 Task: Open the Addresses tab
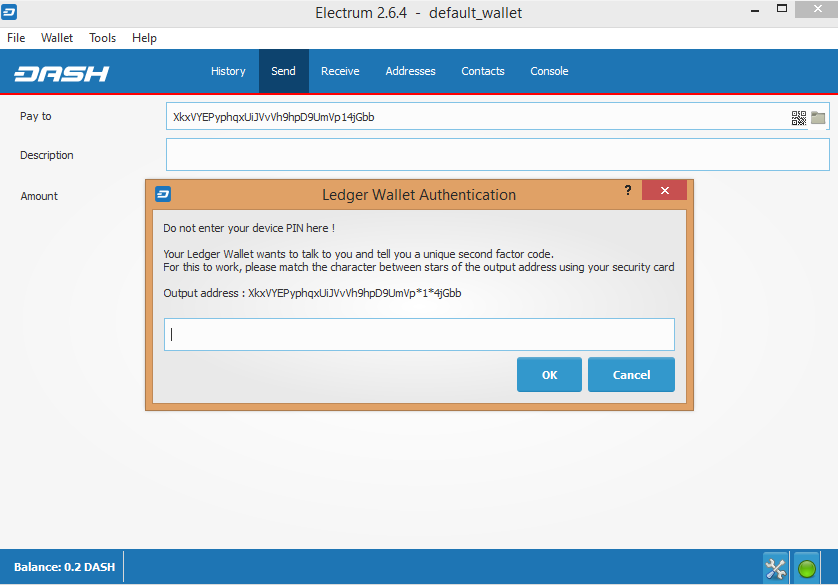pyautogui.click(x=410, y=71)
